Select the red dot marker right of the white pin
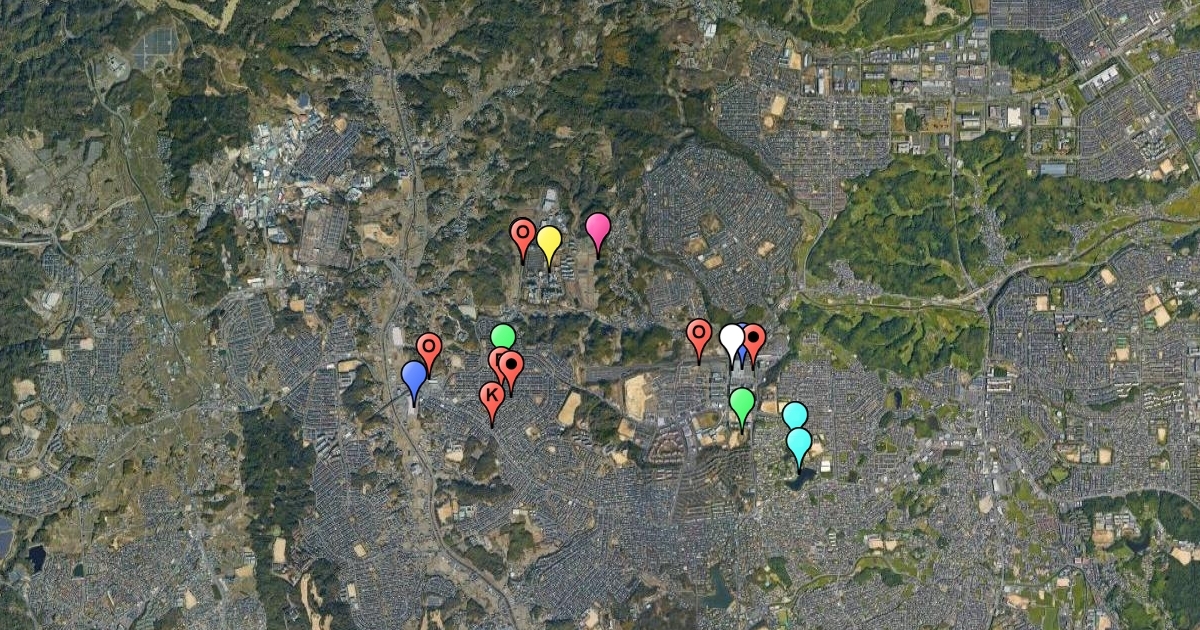Viewport: 1200px width, 630px height. [x=754, y=338]
